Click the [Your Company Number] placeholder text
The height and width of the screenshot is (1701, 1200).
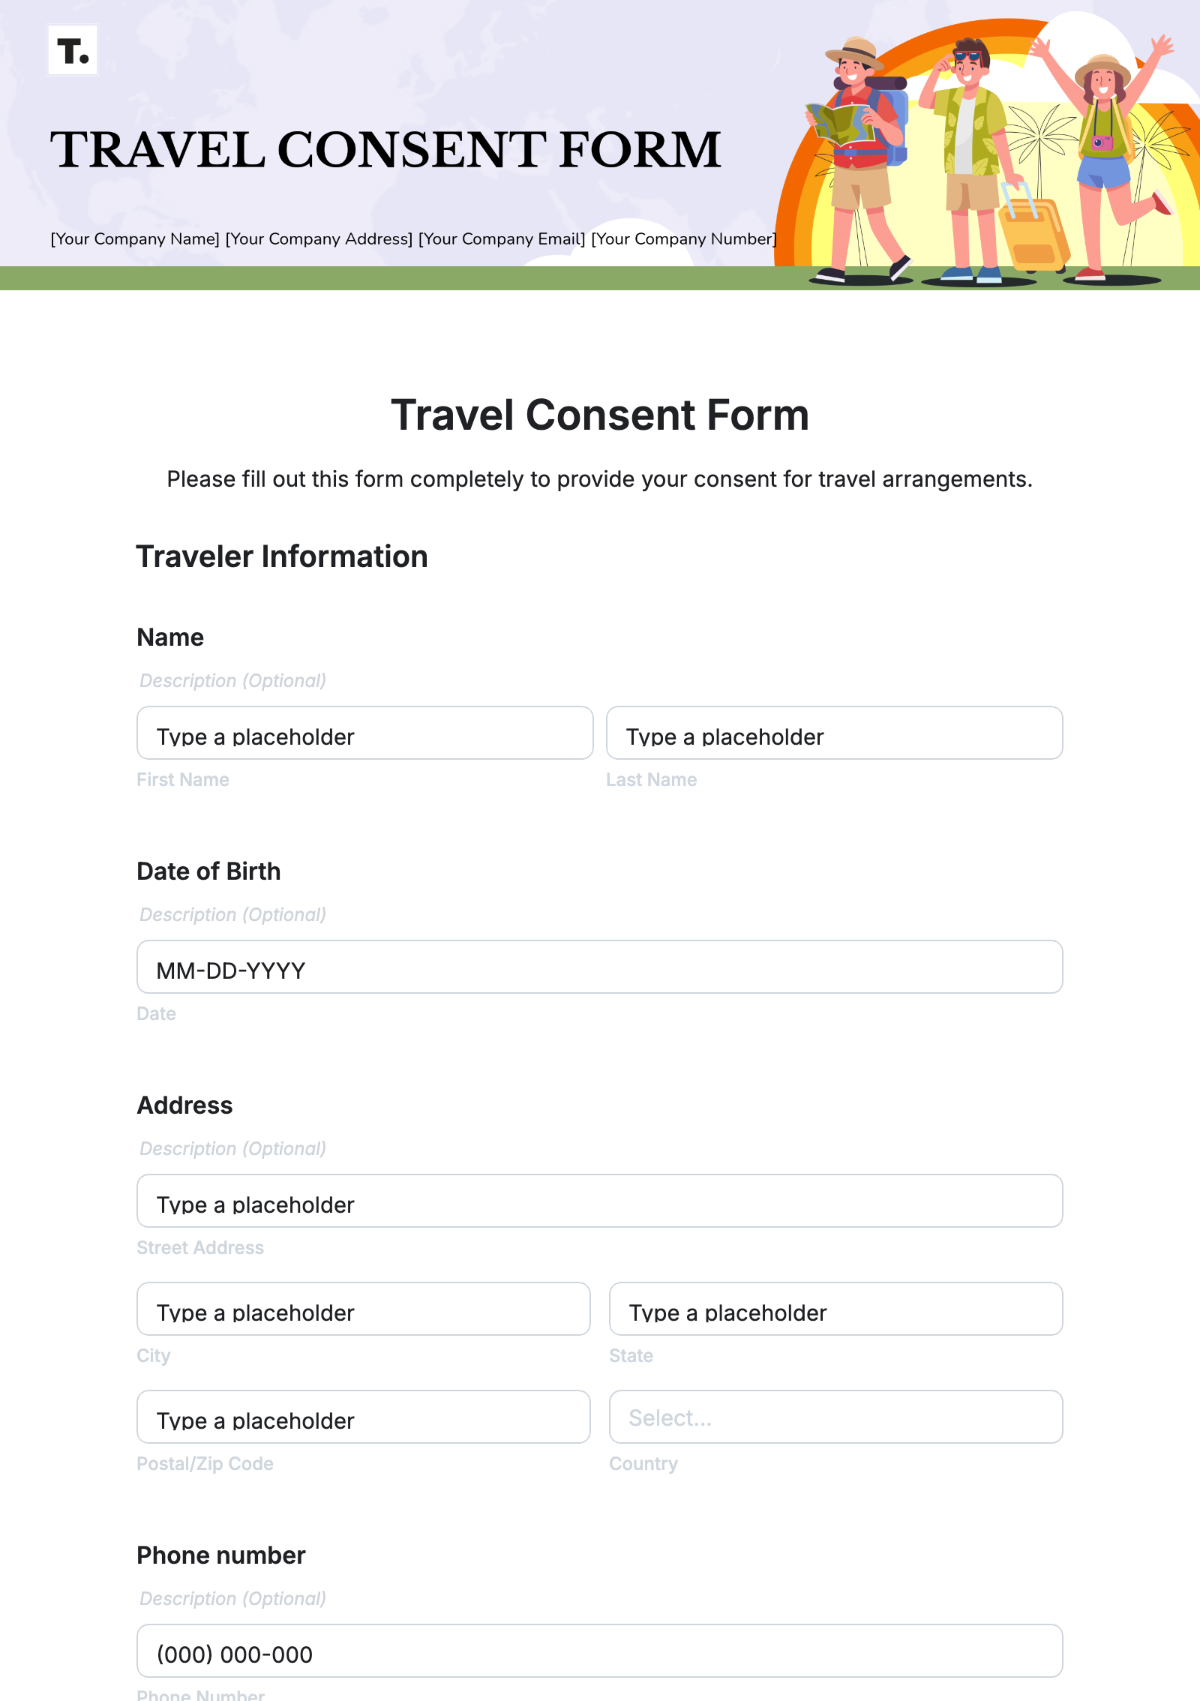click(683, 239)
